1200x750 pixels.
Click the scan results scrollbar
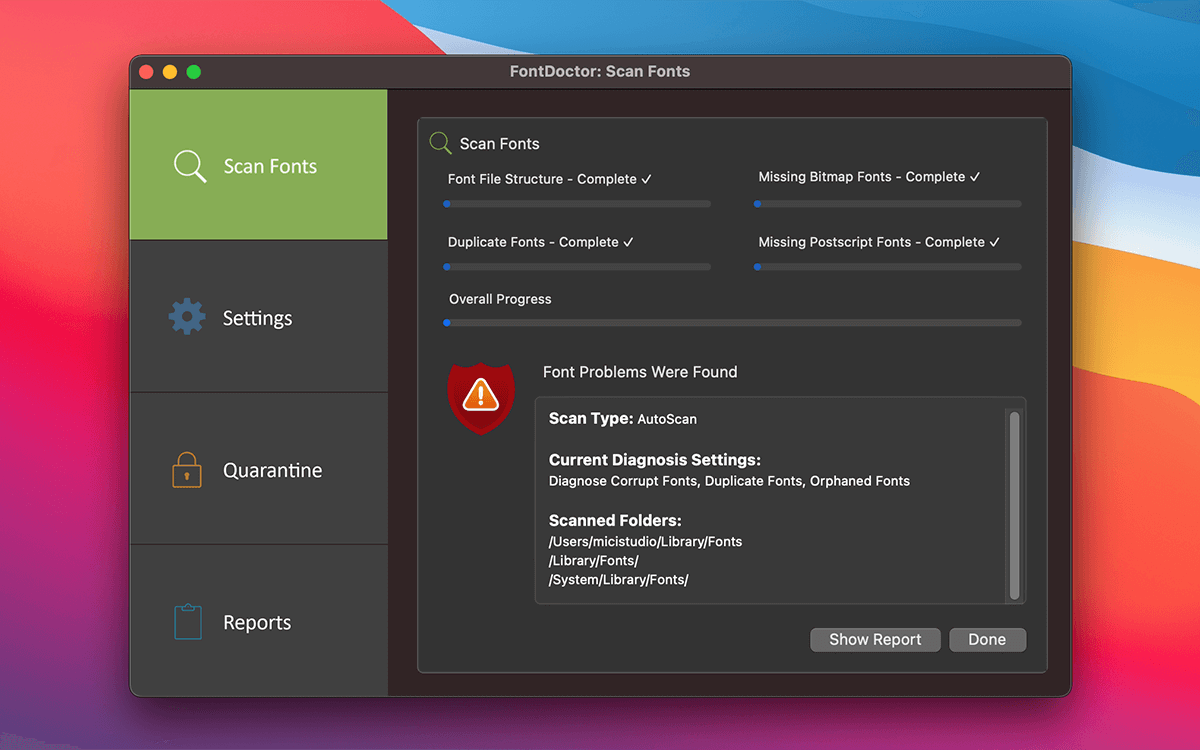point(1014,505)
